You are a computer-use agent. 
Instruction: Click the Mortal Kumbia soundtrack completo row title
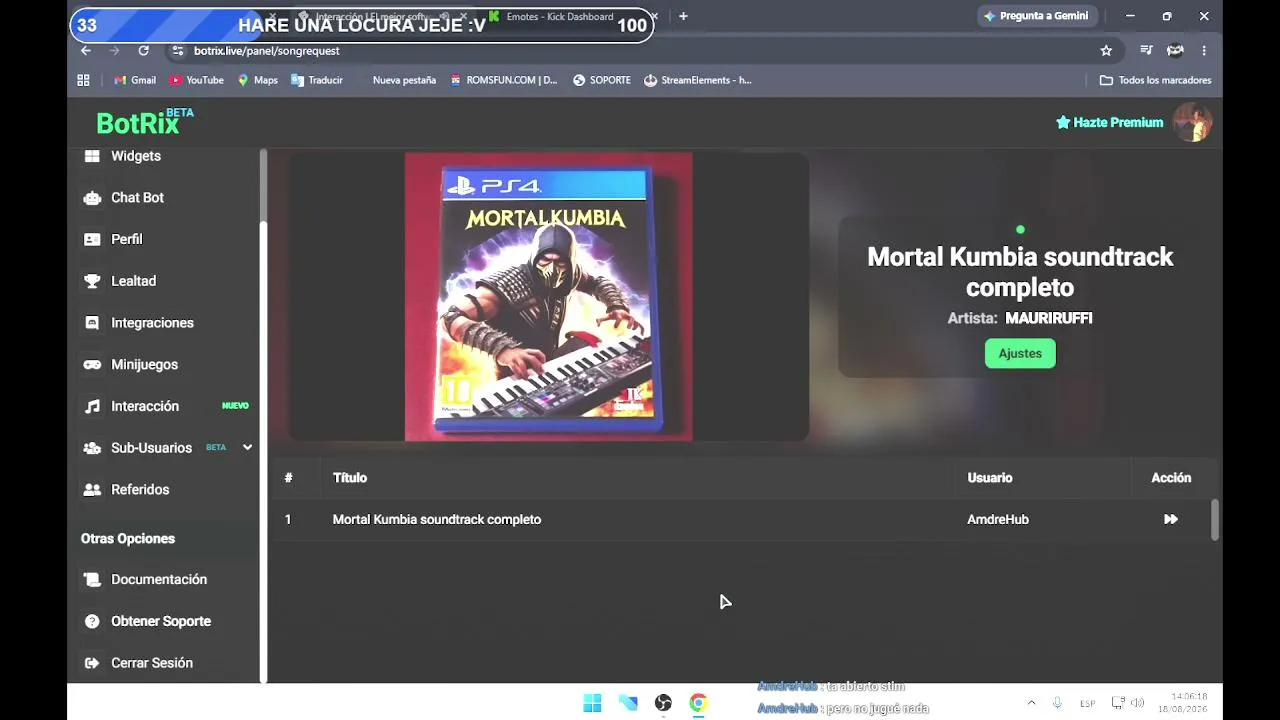pyautogui.click(x=437, y=520)
